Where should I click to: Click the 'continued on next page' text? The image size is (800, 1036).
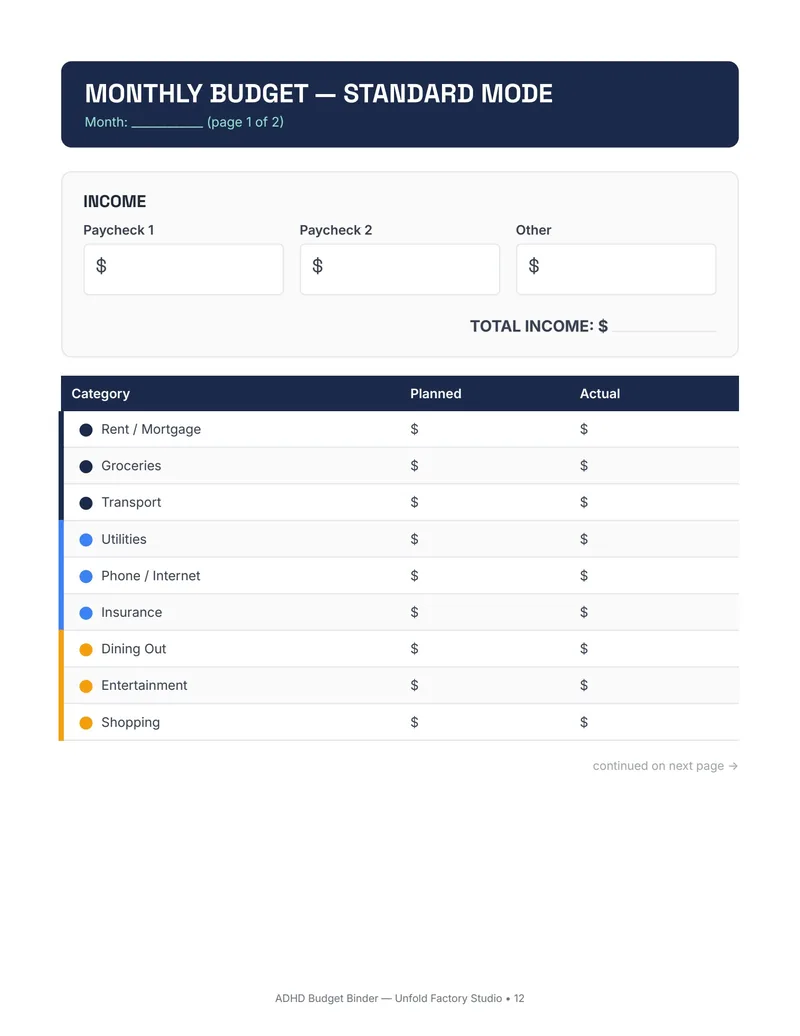[x=665, y=766]
